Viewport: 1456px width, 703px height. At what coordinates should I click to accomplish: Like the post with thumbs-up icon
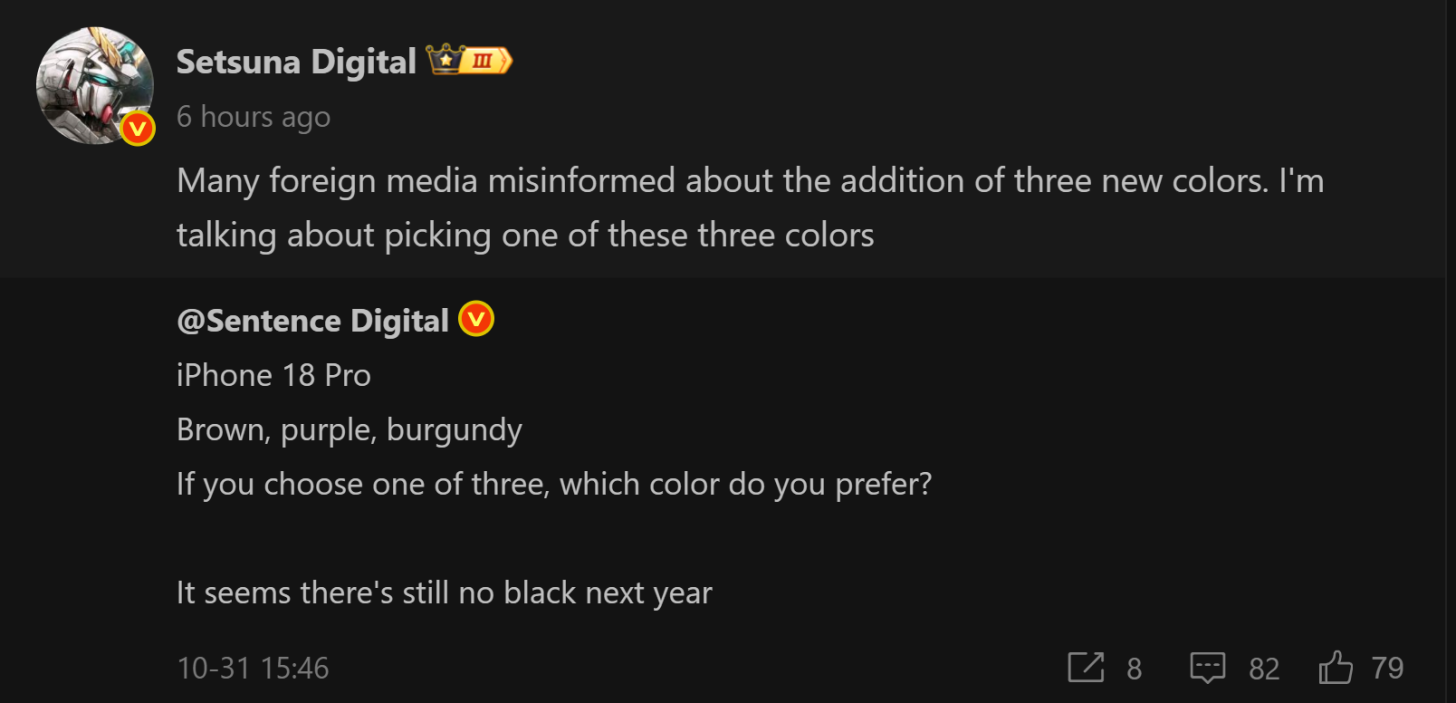[x=1336, y=667]
